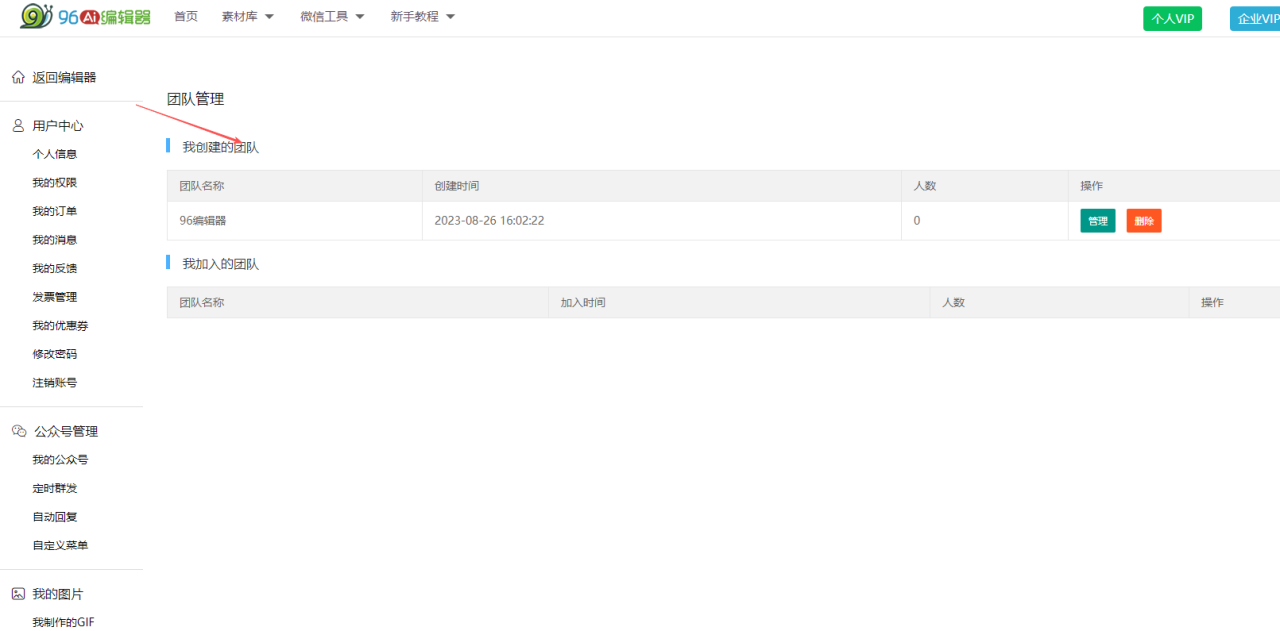The width and height of the screenshot is (1280, 631).
Task: Click the 团队管理 page title
Action: pyautogui.click(x=195, y=99)
